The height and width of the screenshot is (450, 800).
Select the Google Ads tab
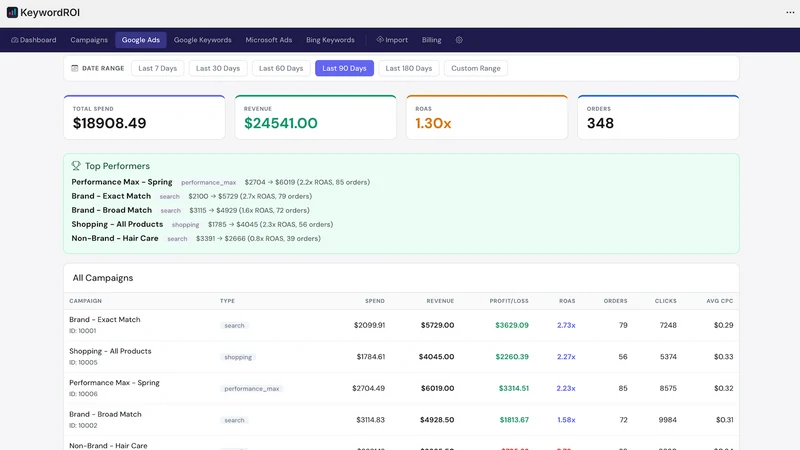click(x=141, y=40)
